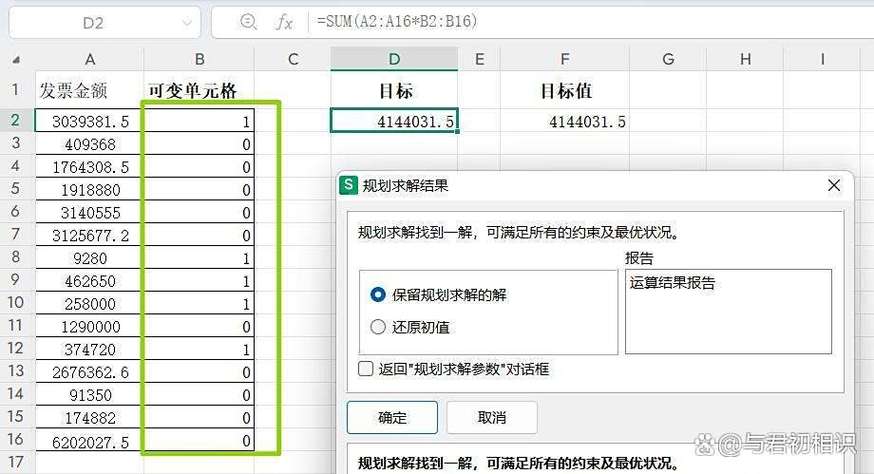Click the 规划求解结果 dialog title
The height and width of the screenshot is (474, 874).
(405, 185)
